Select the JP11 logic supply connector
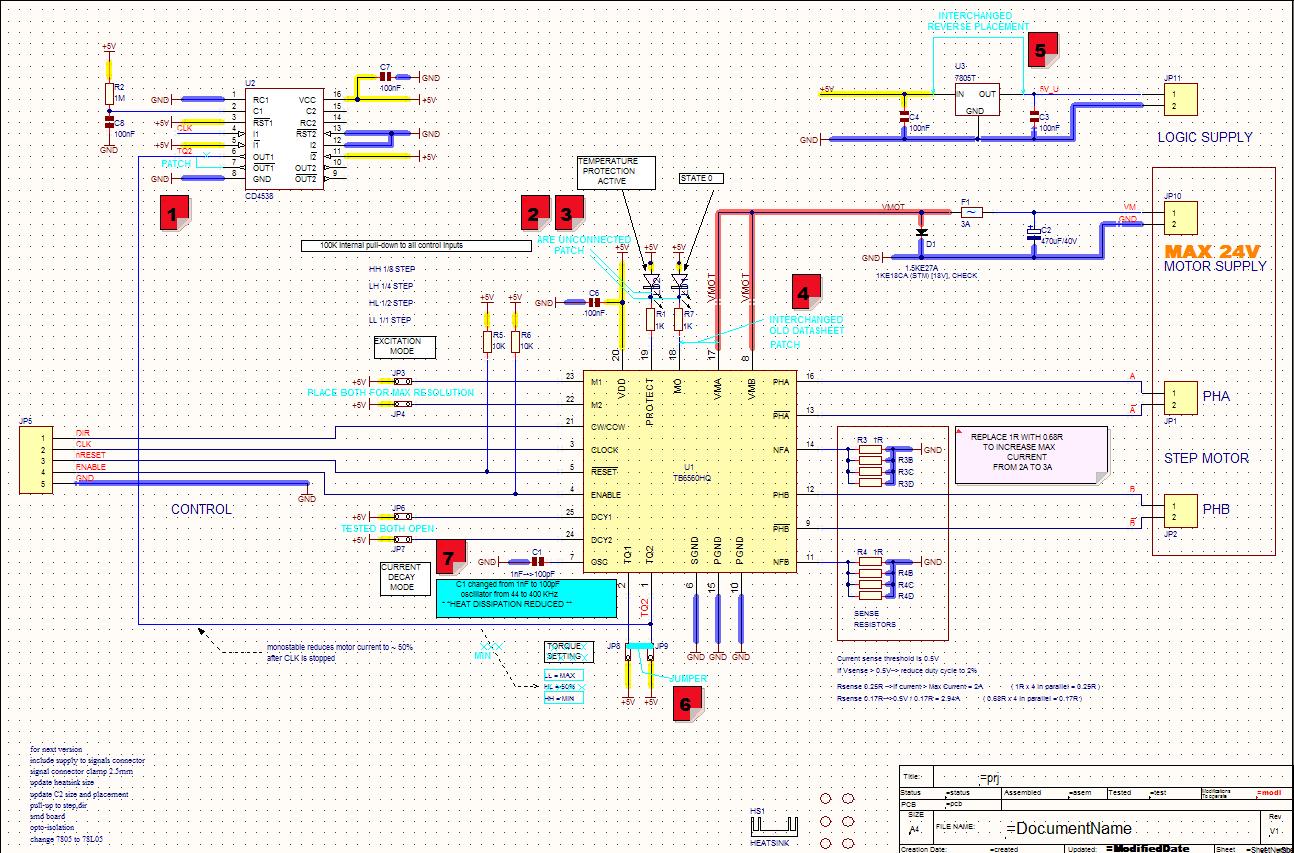Screen dimensions: 1294x853 (1180, 98)
